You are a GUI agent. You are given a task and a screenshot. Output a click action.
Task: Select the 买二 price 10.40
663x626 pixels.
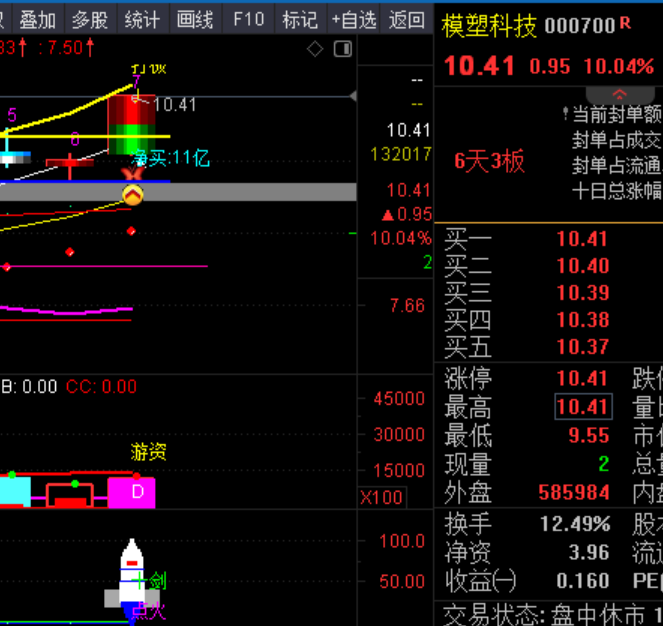pos(583,266)
